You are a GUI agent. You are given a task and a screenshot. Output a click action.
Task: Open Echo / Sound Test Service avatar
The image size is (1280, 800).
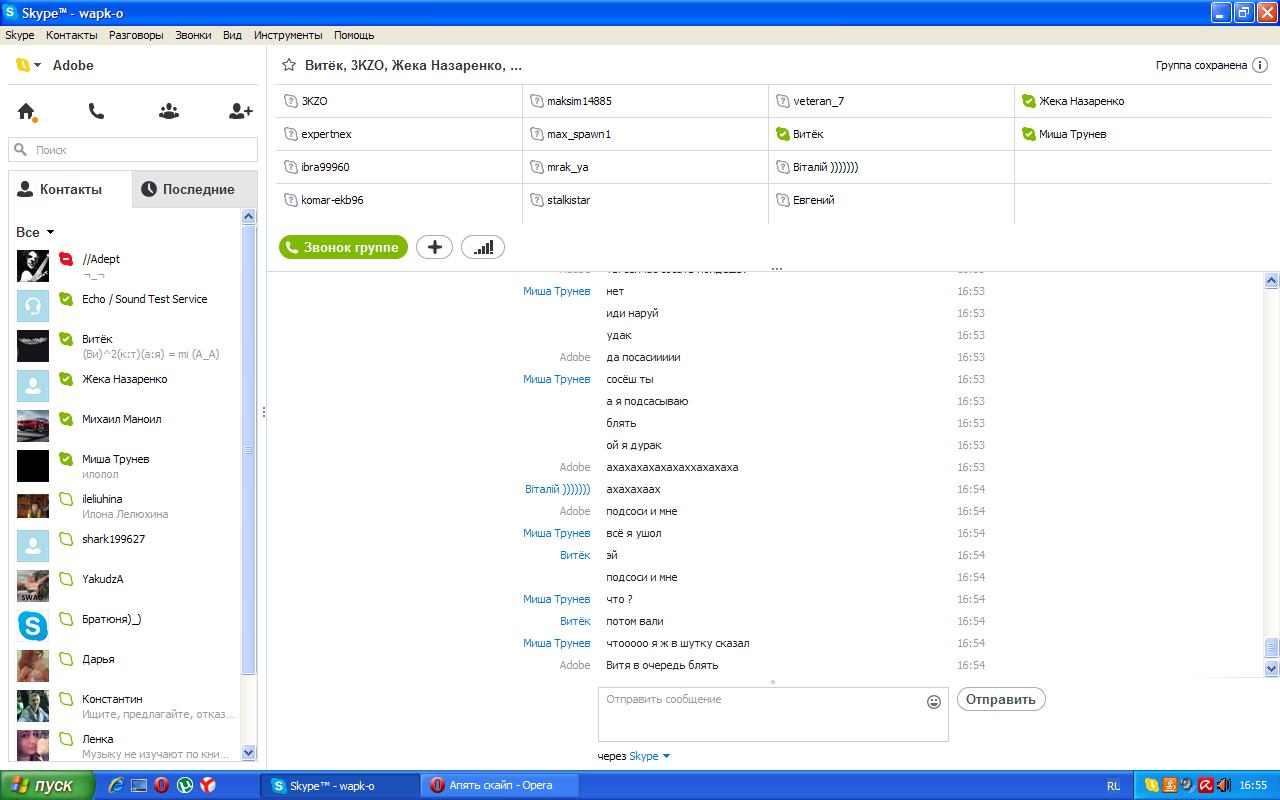pos(33,306)
